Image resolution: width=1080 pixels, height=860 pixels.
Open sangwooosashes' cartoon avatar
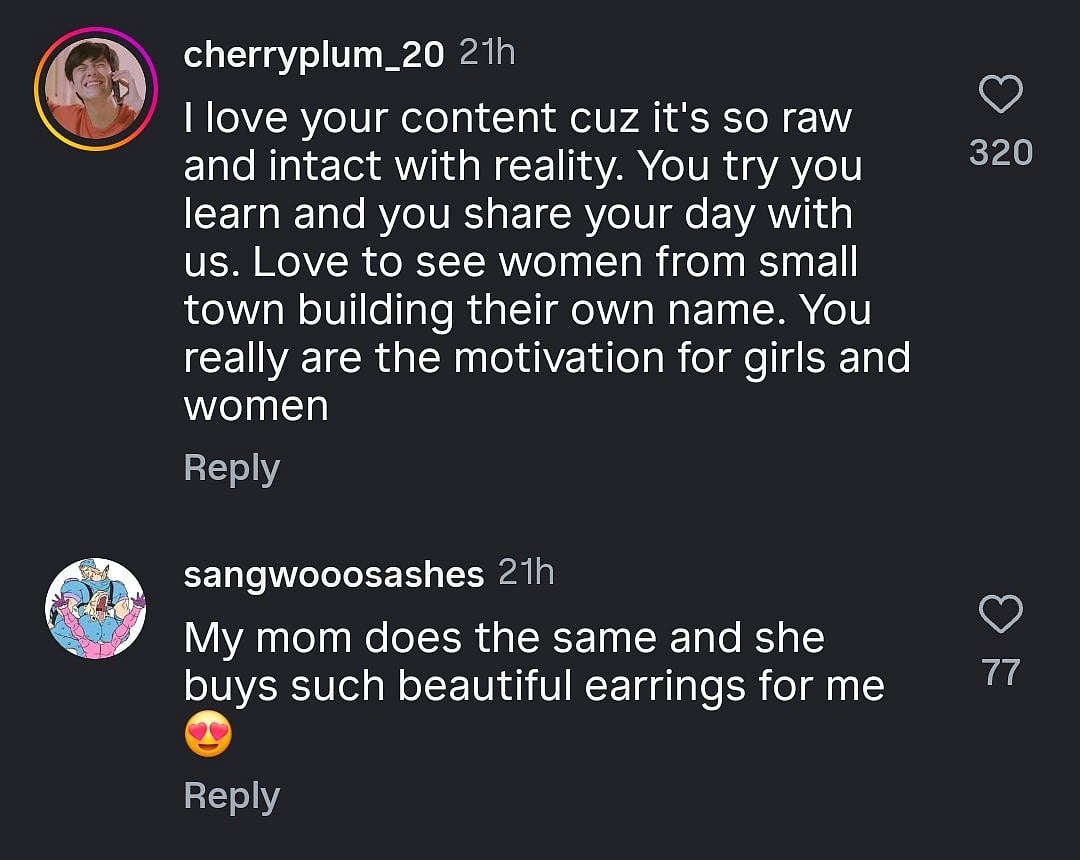click(96, 608)
